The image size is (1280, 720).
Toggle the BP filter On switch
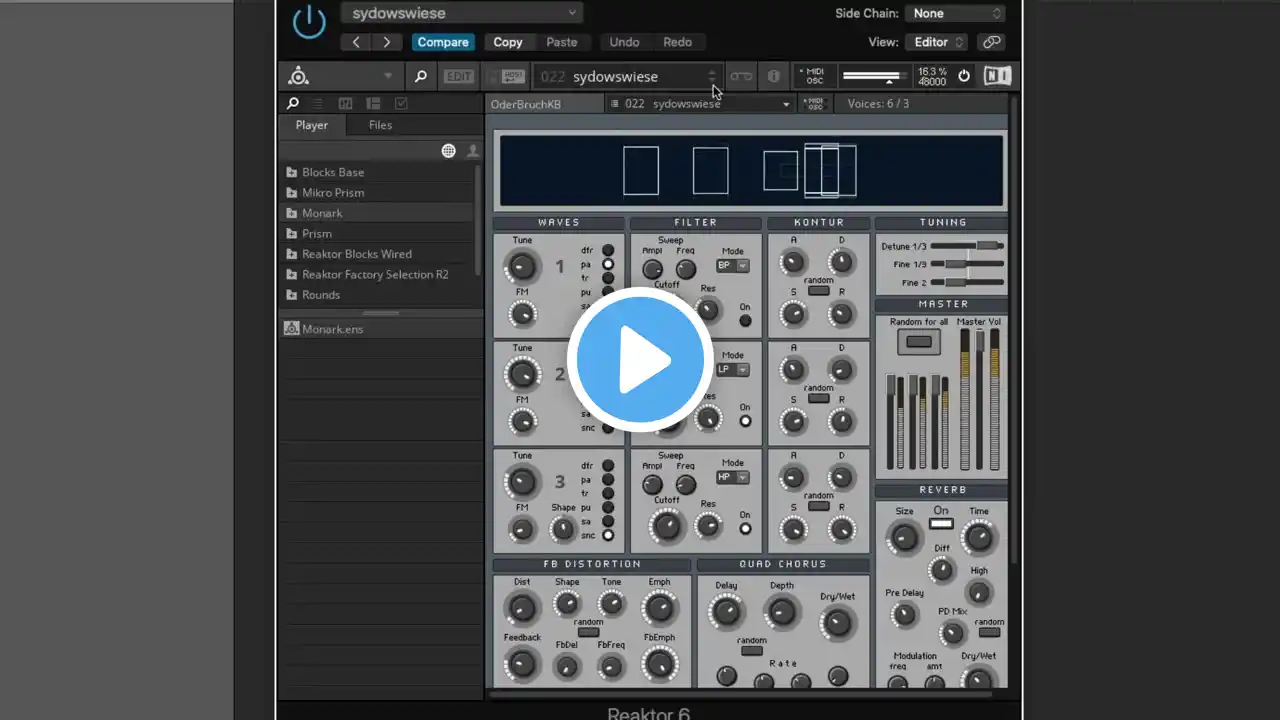(745, 321)
